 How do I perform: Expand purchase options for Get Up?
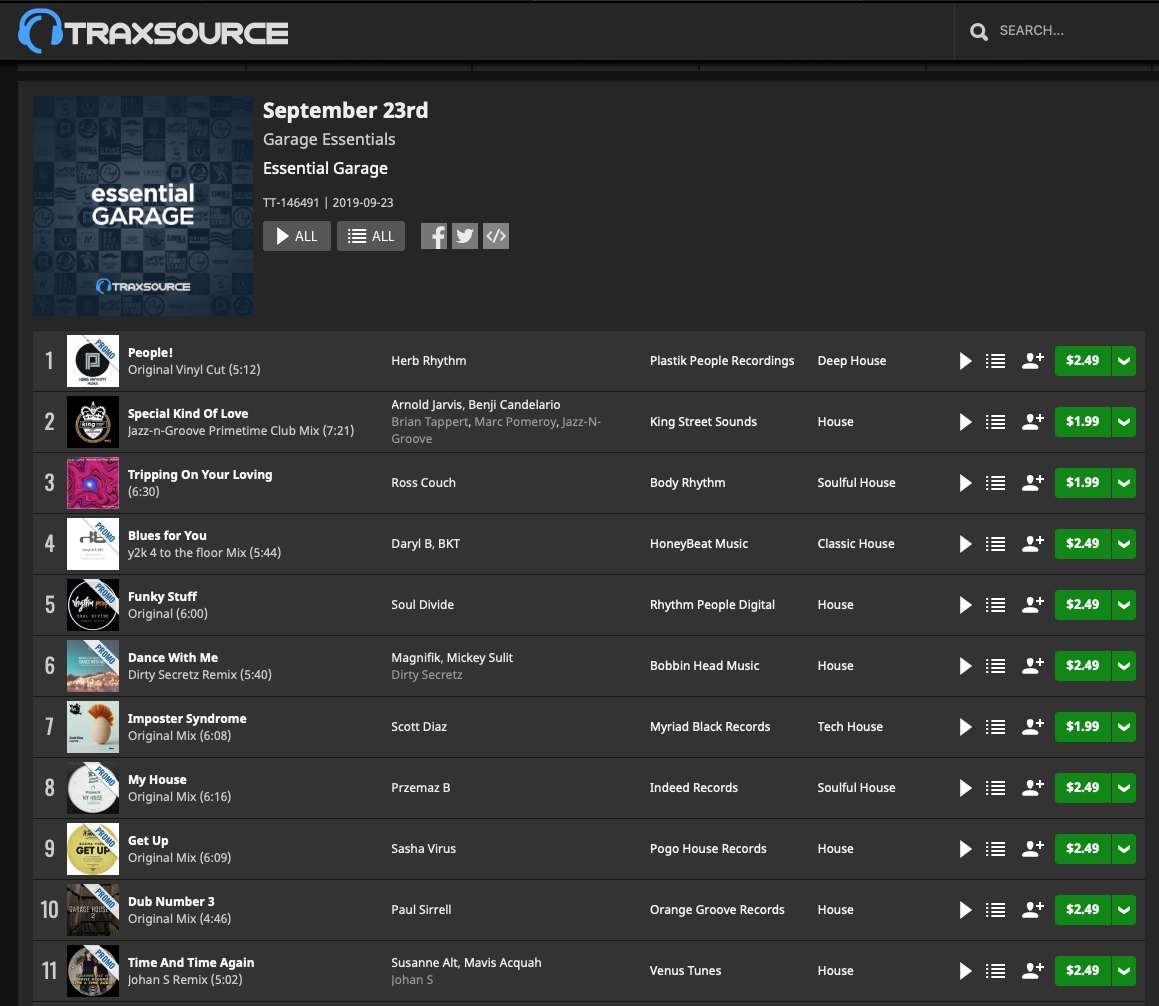point(1124,849)
